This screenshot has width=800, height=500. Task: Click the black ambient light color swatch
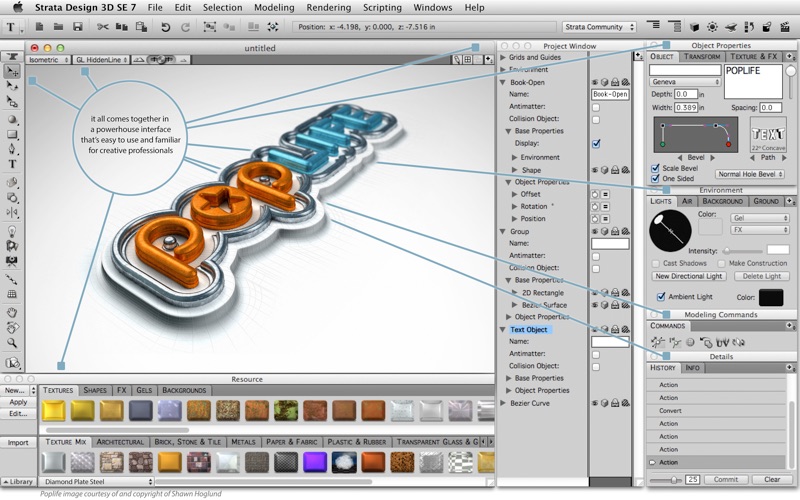coord(771,297)
